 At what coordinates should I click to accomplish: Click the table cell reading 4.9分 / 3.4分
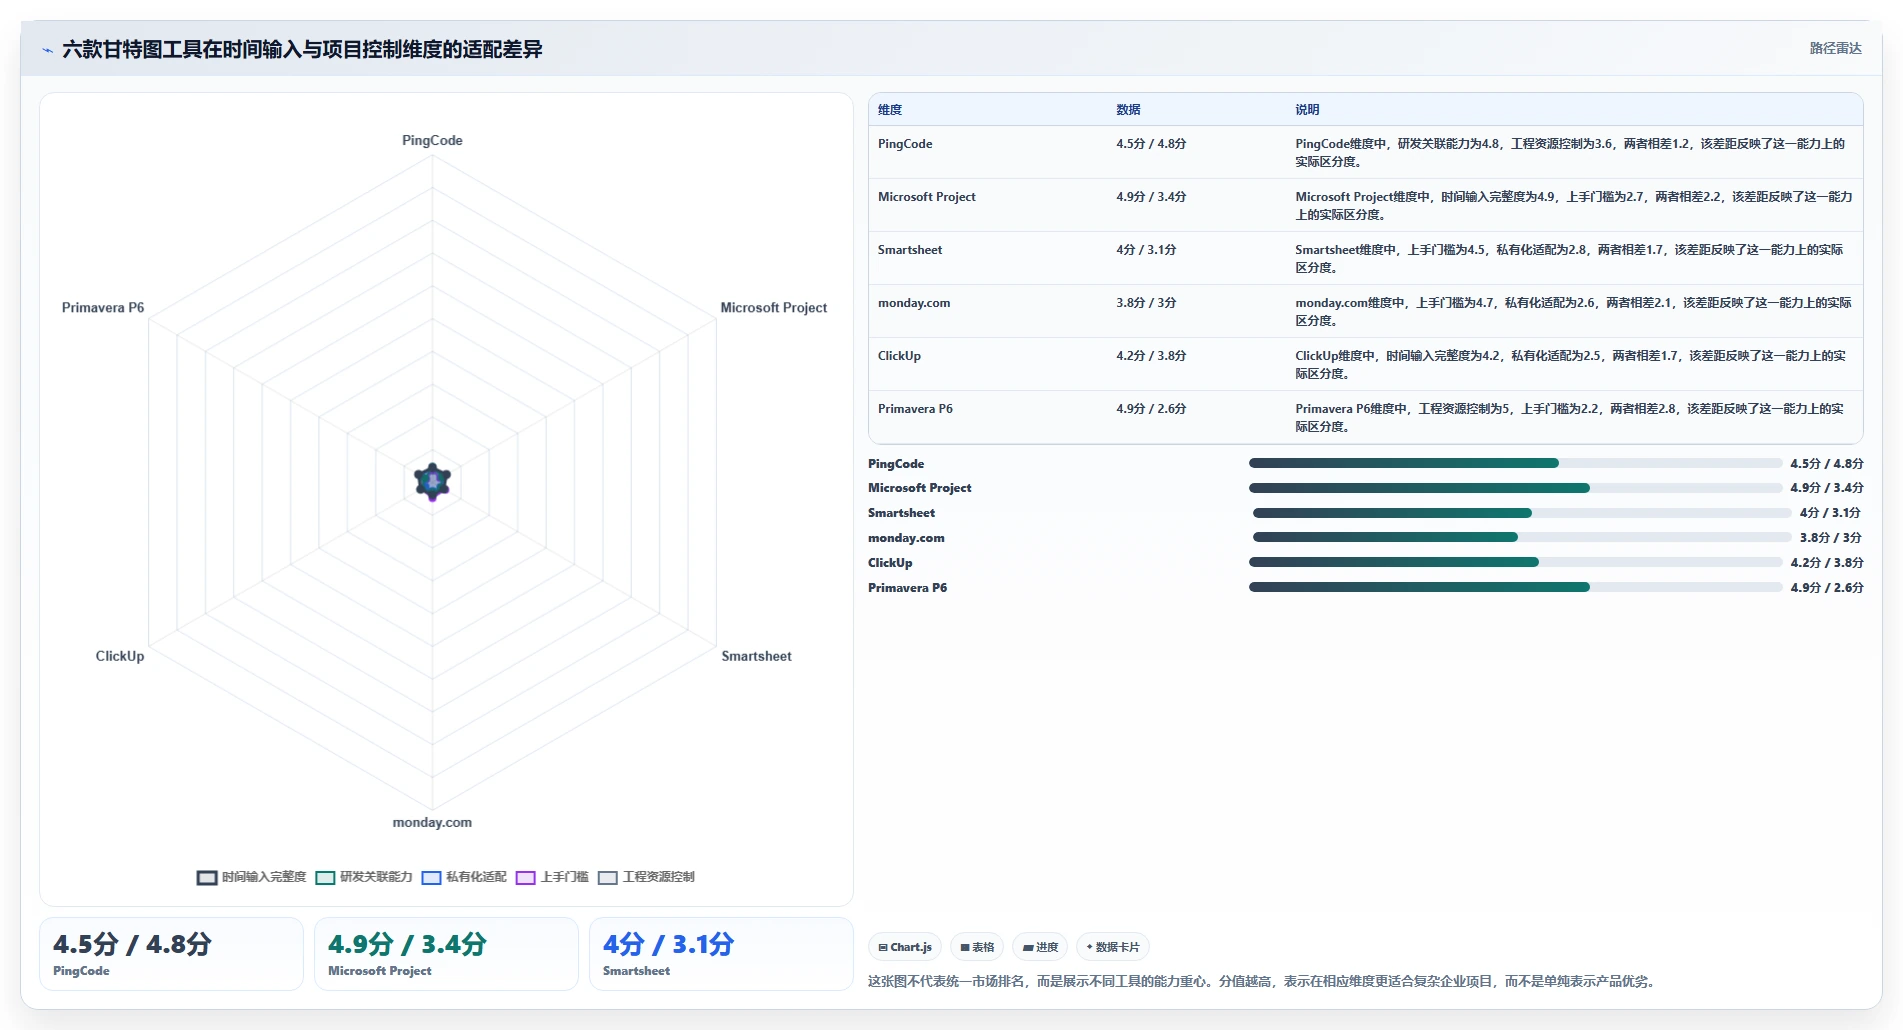click(x=1151, y=197)
